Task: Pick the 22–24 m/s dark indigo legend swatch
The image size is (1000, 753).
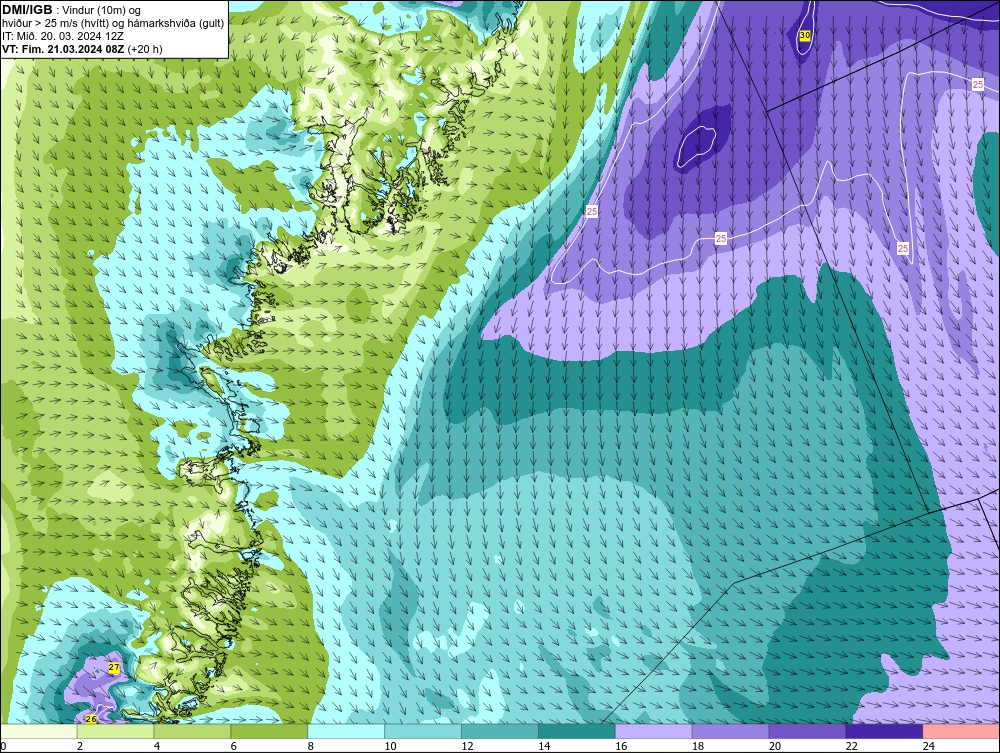Action: (x=885, y=731)
